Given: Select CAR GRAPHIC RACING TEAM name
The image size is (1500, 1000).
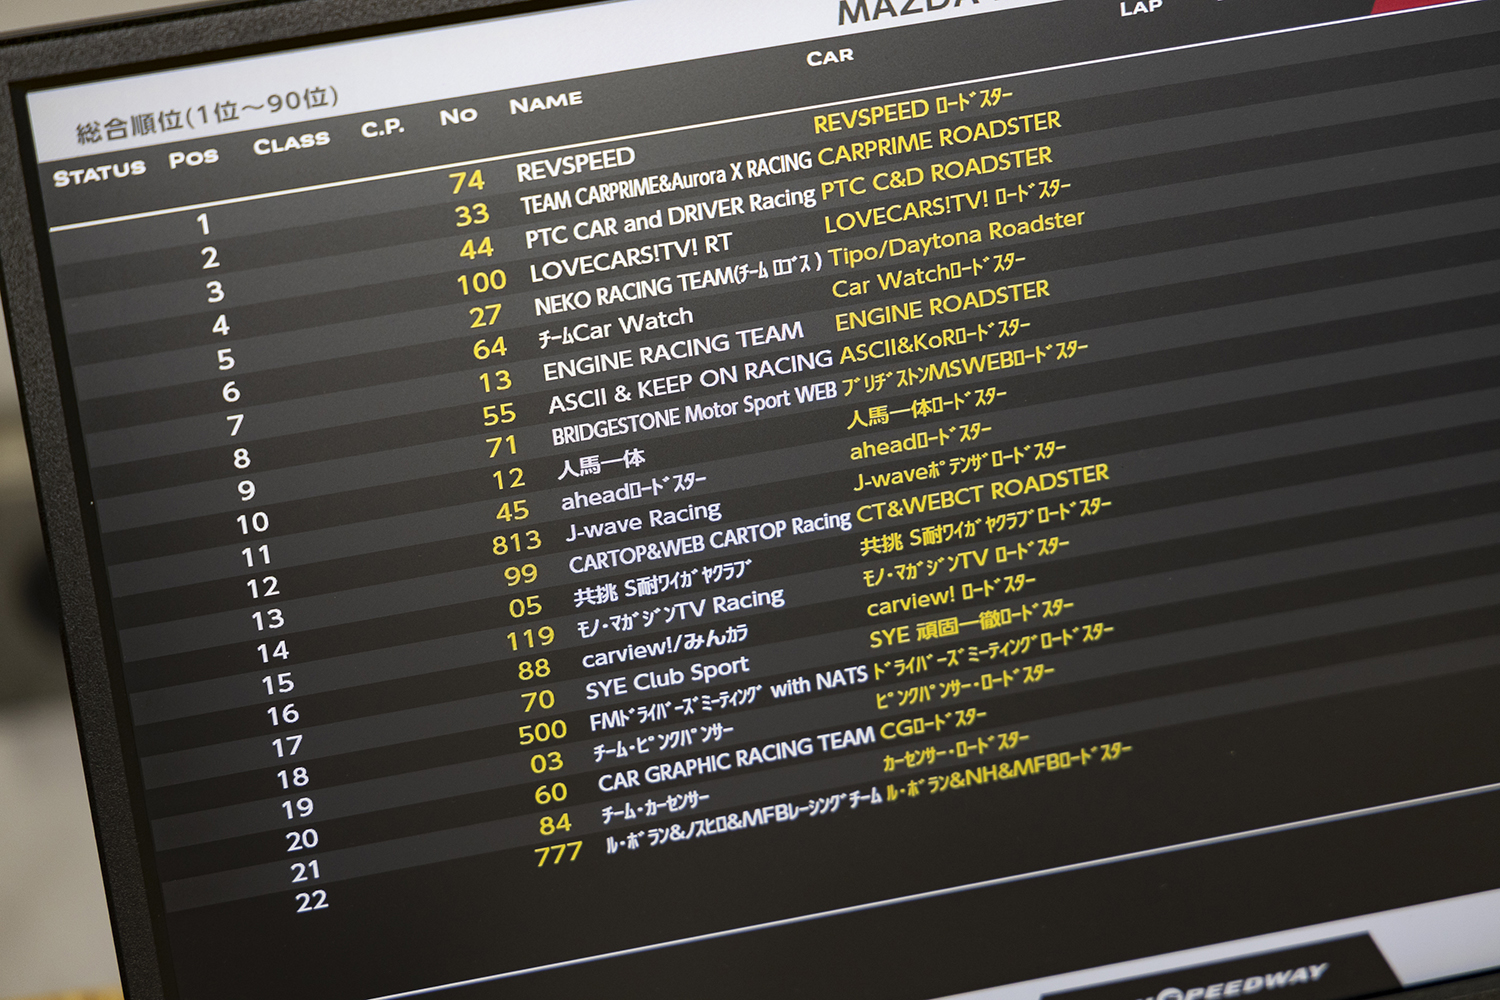Looking at the screenshot, I should 737,761.
